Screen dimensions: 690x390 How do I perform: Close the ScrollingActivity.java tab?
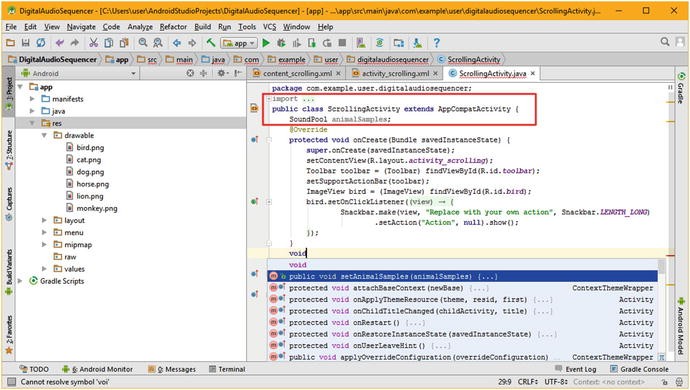click(x=533, y=73)
